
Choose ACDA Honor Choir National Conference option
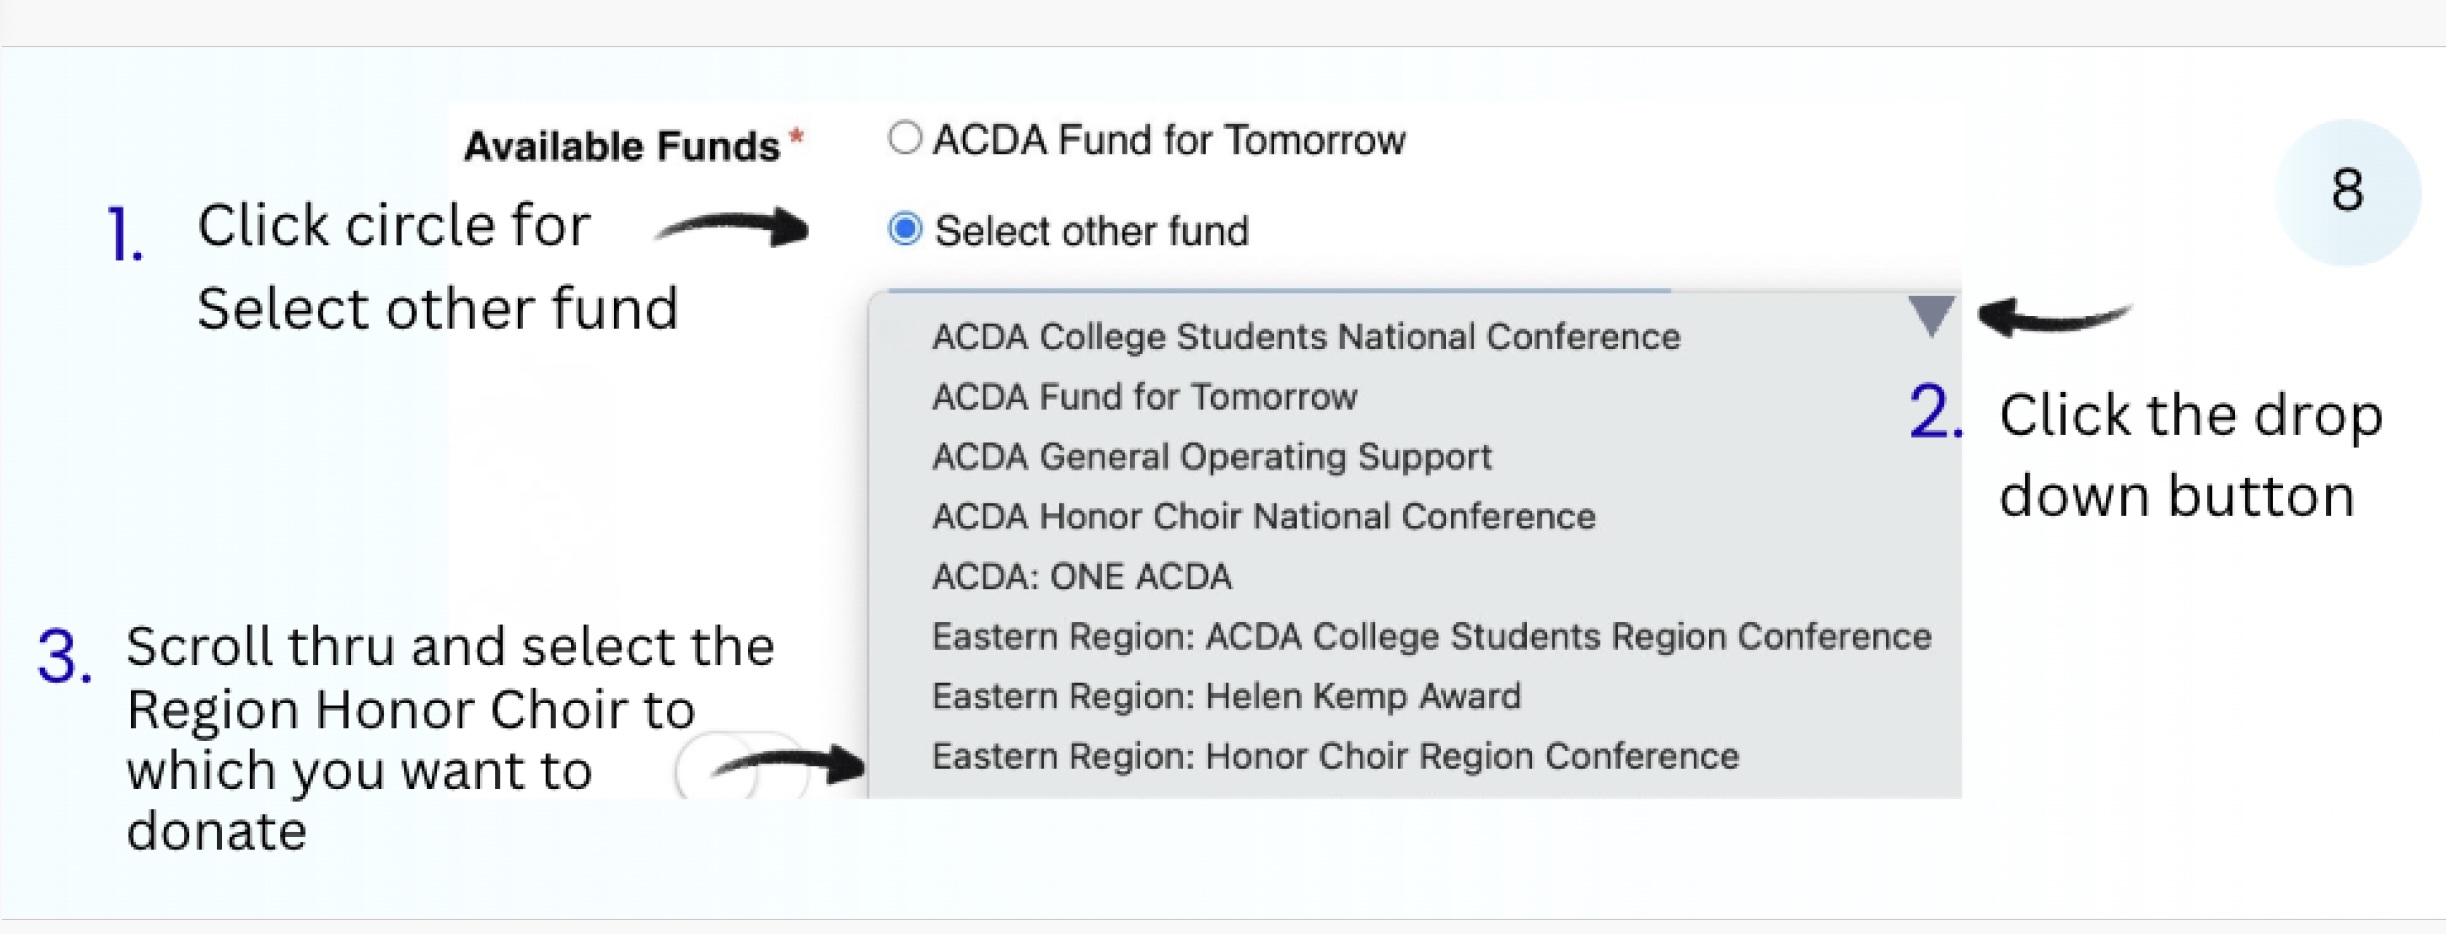(x=1263, y=517)
